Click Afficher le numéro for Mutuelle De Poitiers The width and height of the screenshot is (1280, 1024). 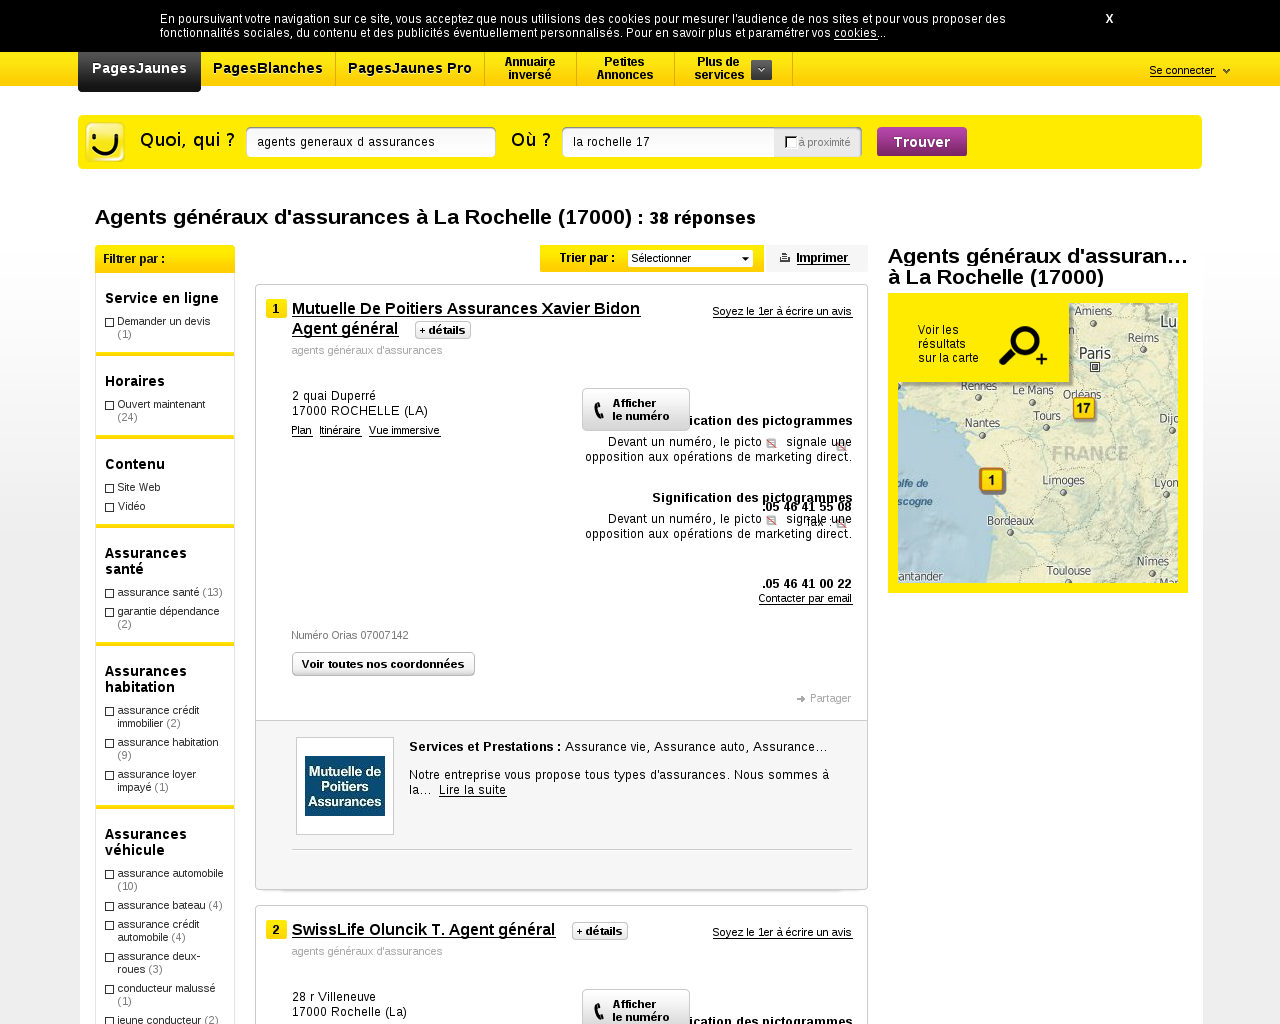coord(636,410)
